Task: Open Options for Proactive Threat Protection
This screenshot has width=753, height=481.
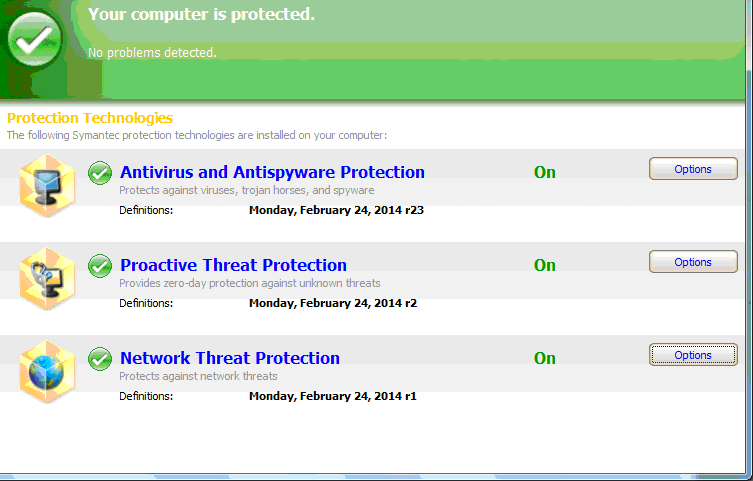Action: point(693,262)
